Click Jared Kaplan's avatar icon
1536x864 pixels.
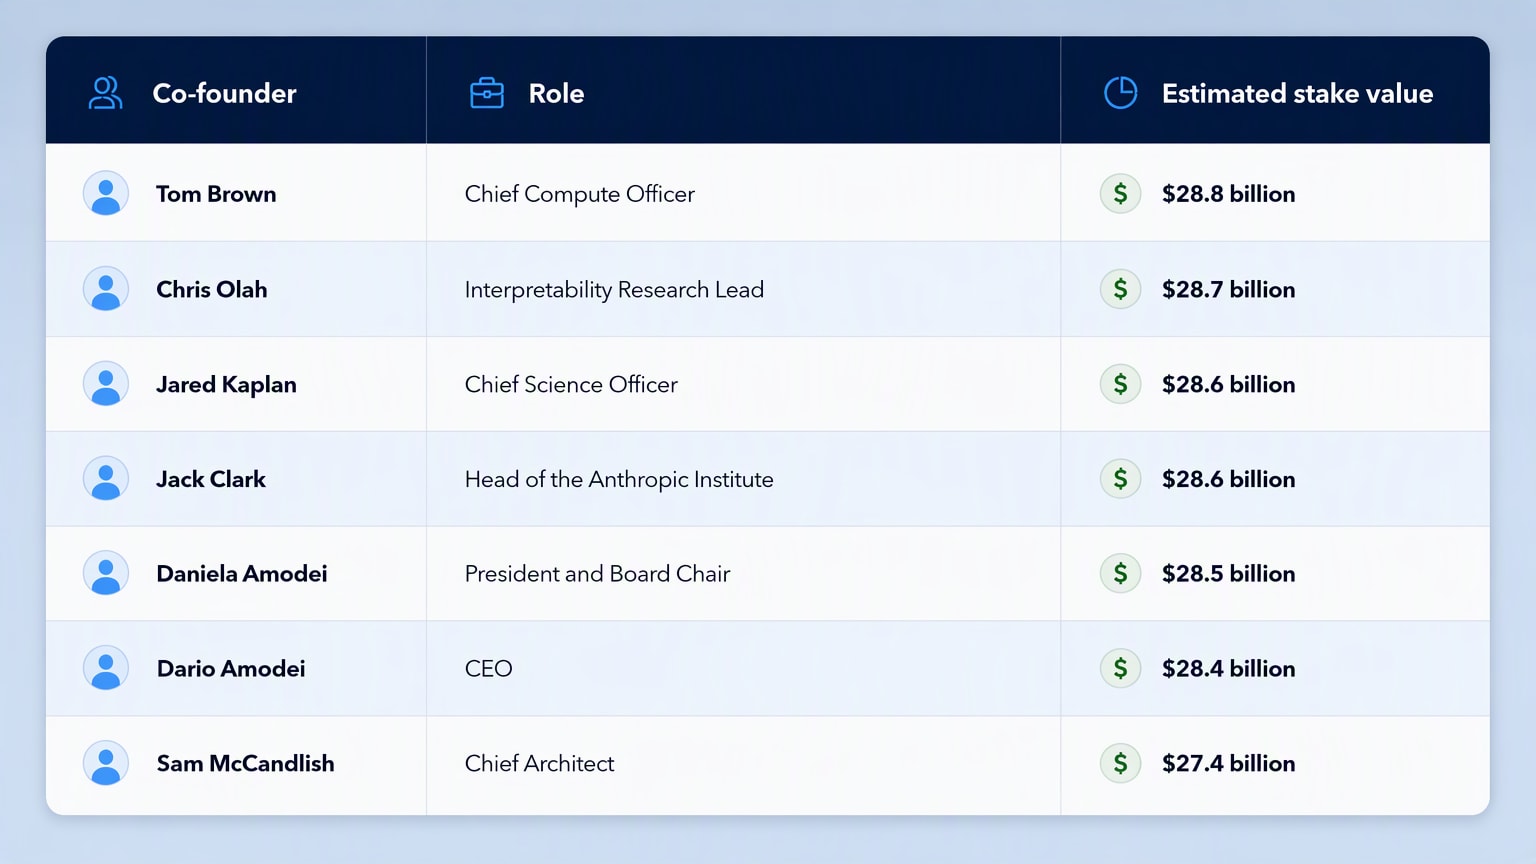pyautogui.click(x=106, y=384)
